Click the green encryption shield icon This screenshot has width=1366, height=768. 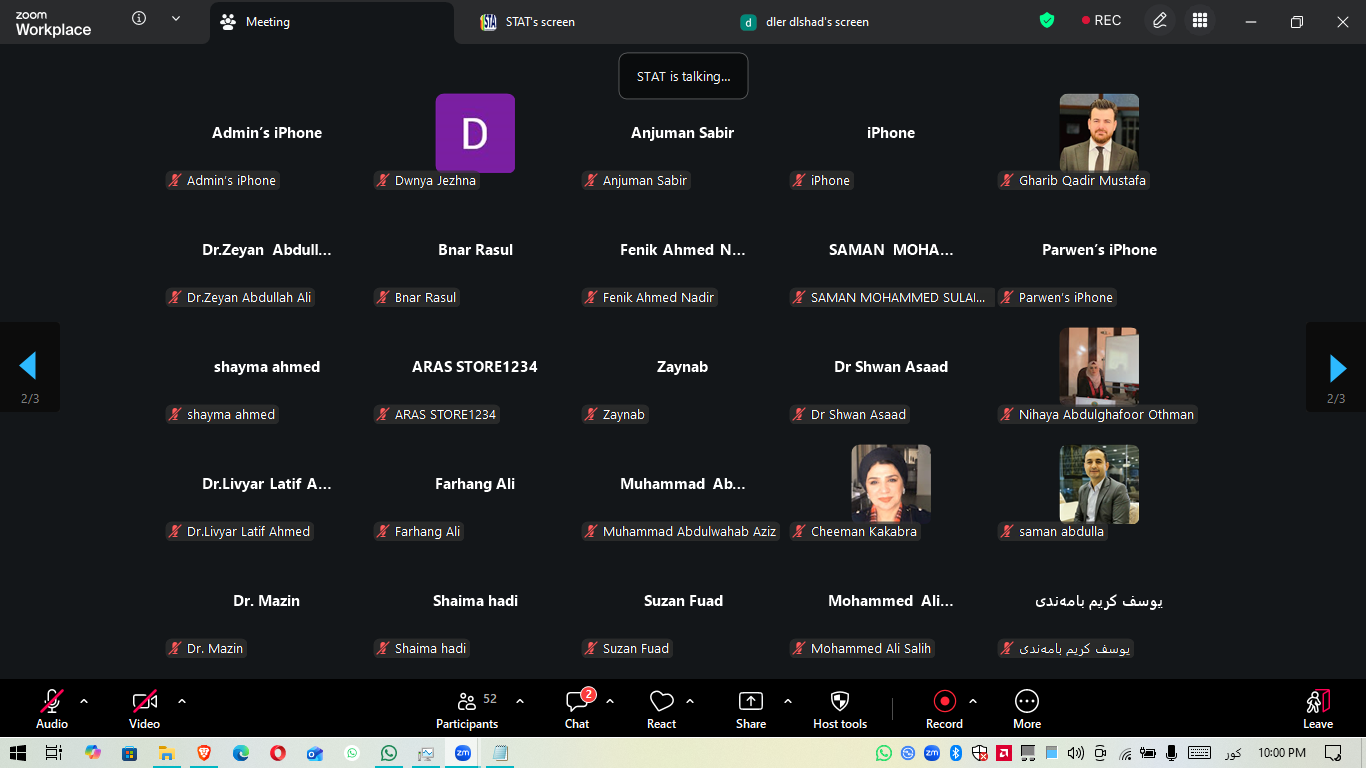[1047, 21]
